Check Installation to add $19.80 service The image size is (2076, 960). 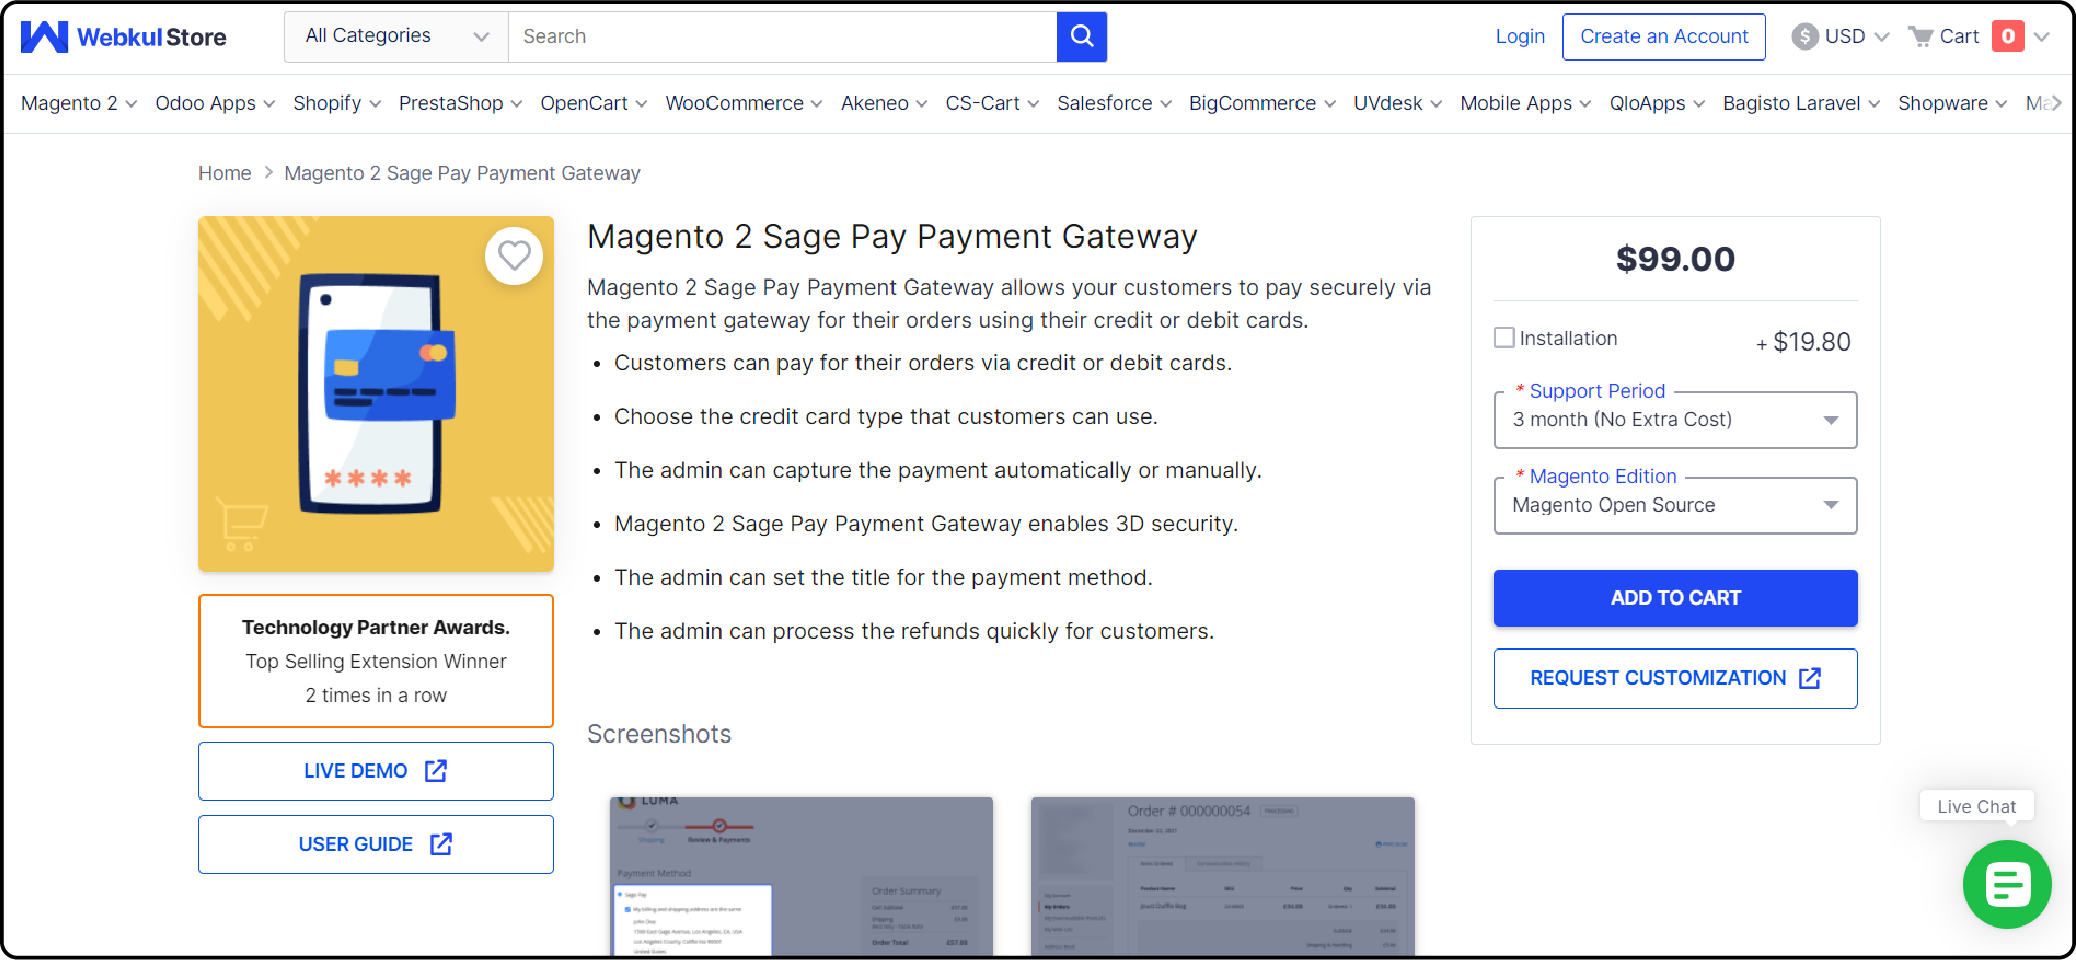pos(1503,338)
